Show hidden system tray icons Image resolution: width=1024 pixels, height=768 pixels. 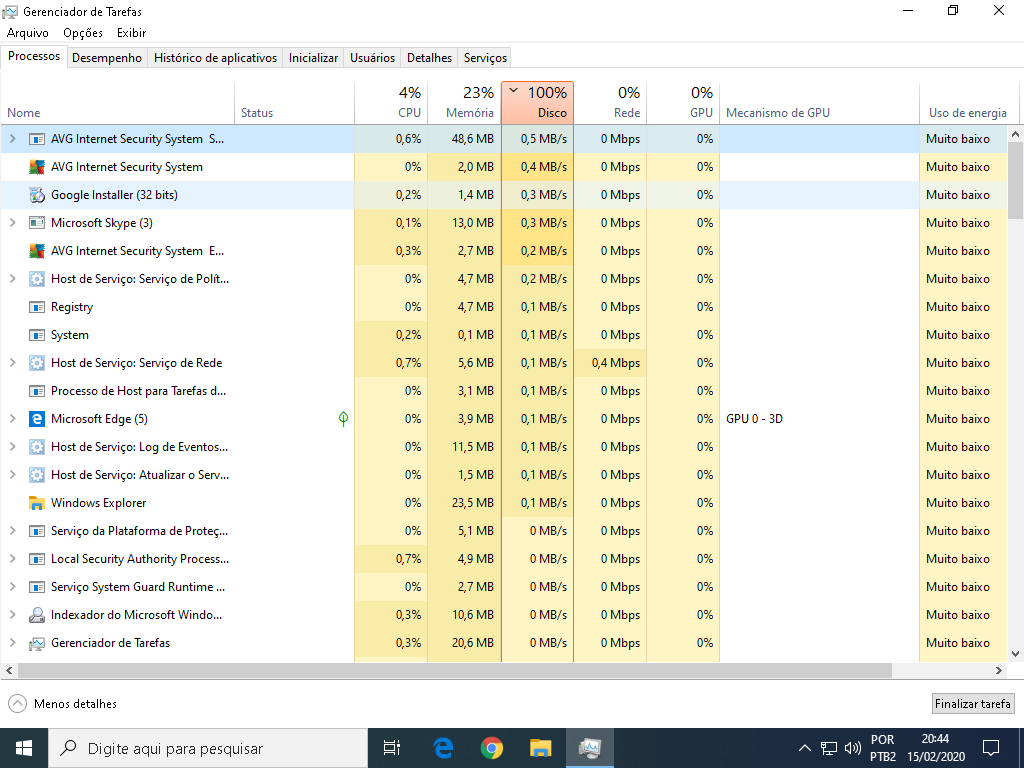pos(805,748)
